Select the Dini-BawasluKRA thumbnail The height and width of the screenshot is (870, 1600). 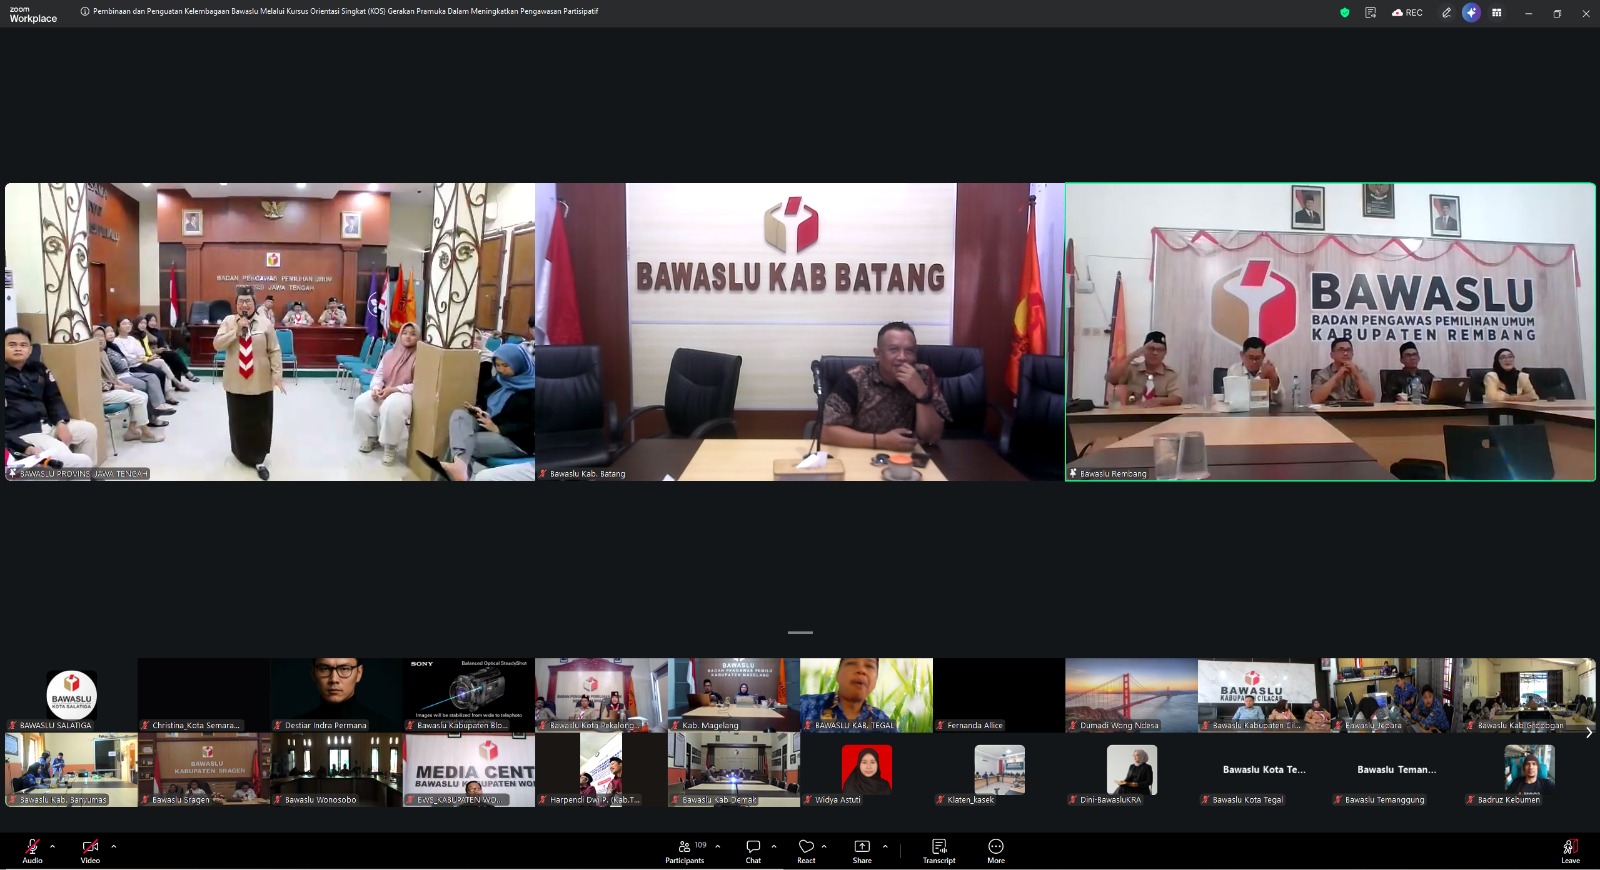coord(1131,770)
